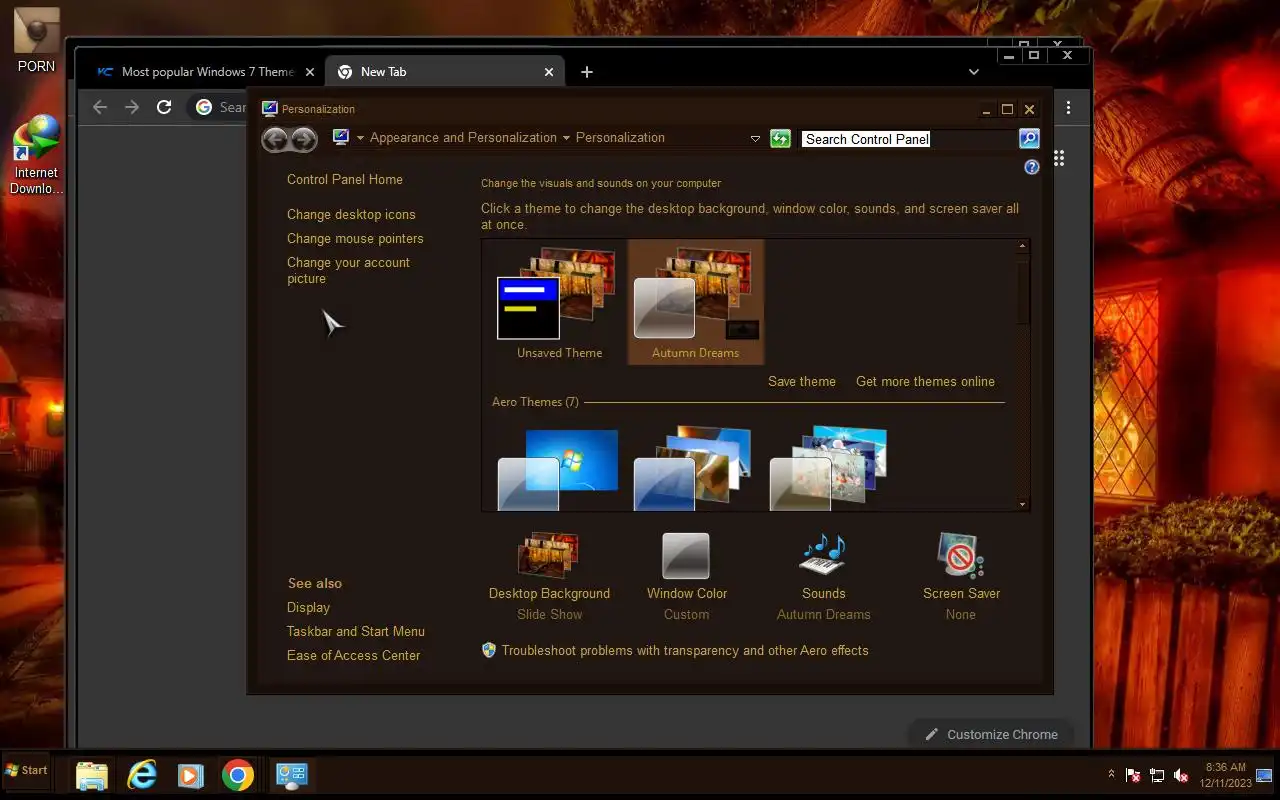Click Appearance and Personalization breadcrumb
This screenshot has width=1280, height=800.
pyautogui.click(x=463, y=138)
